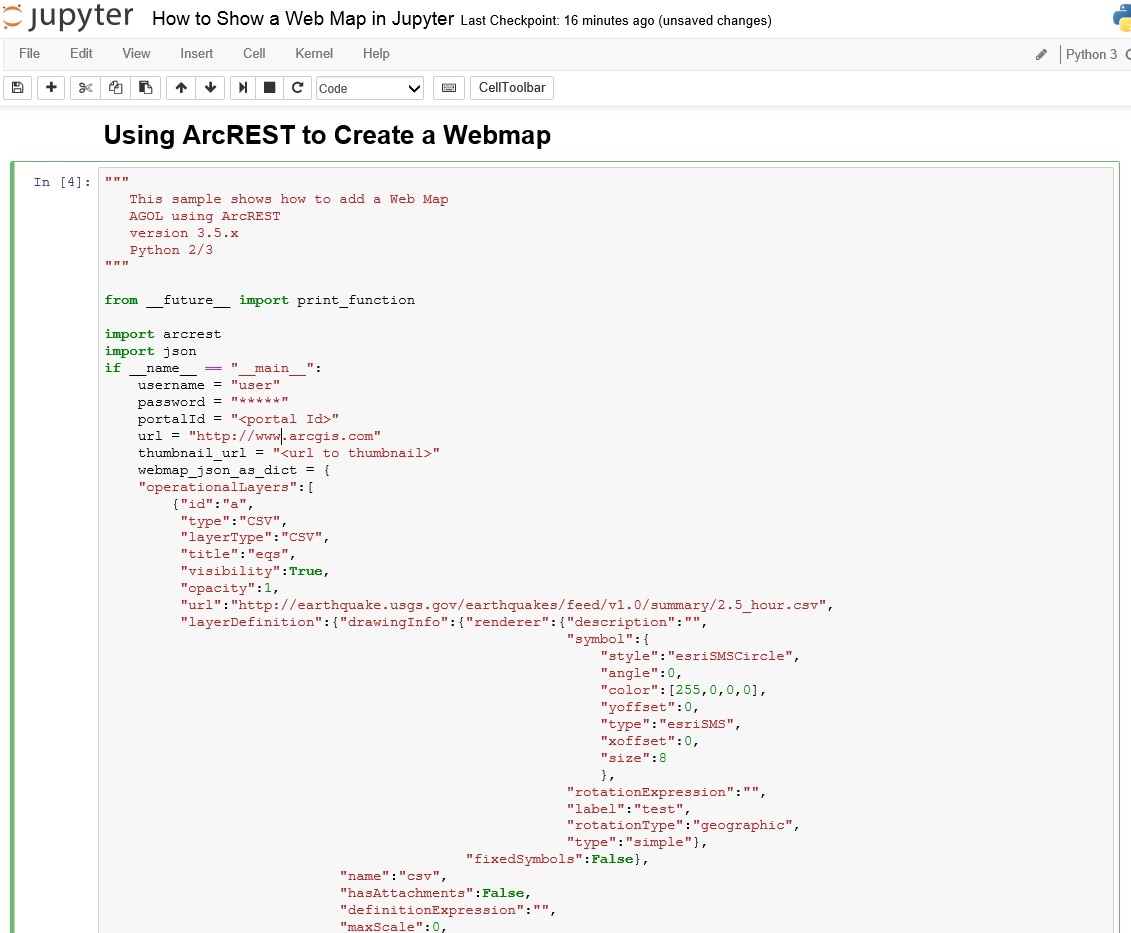Open the Insert menu
Viewport: 1131px width, 933px height.
coord(196,54)
